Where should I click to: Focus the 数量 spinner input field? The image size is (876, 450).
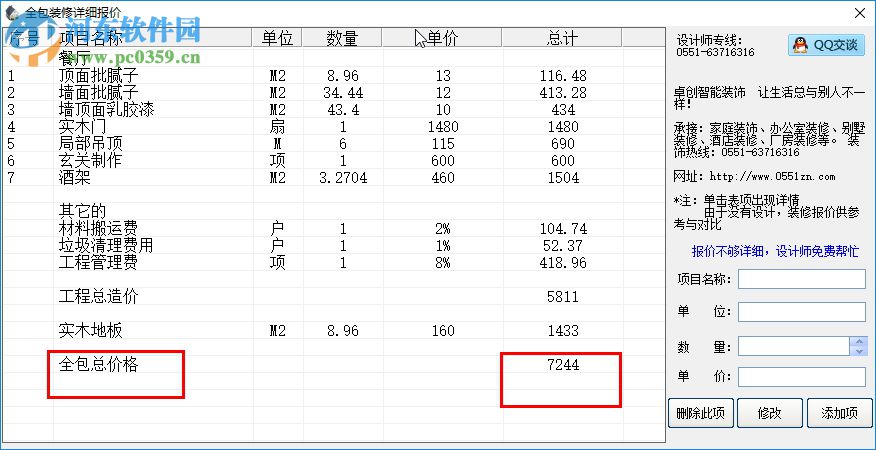pos(794,346)
